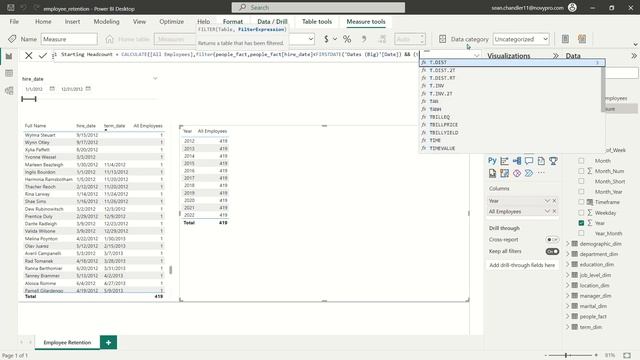Collapse the Visualizations pane
Screen dimensions: 640x360
556,56
